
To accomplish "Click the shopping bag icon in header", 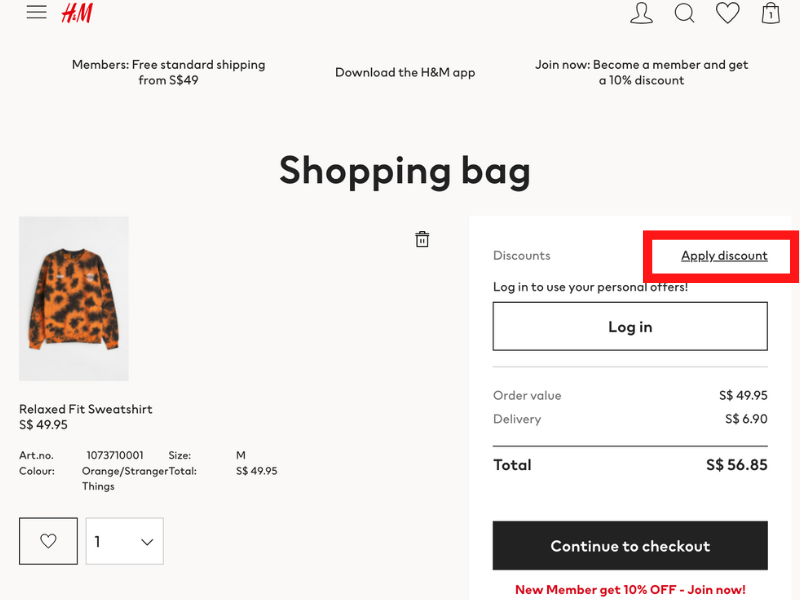I will click(770, 13).
